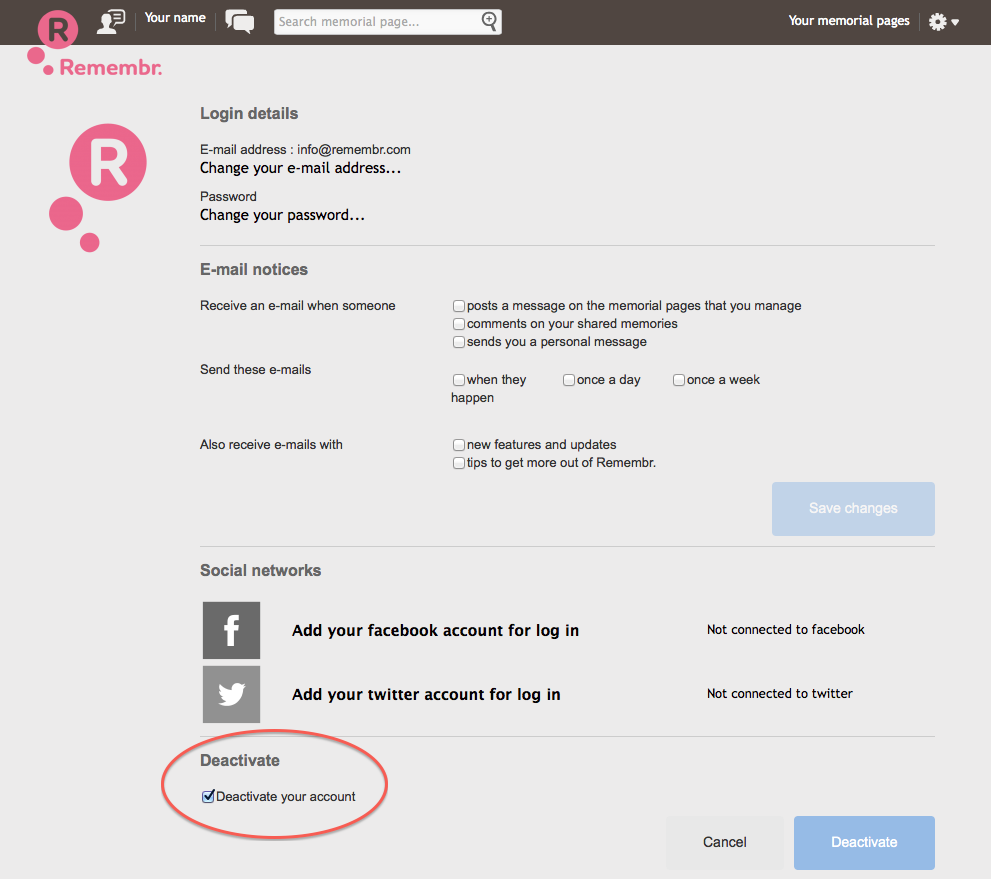The image size is (991, 879).
Task: Open the messages speech bubble icon
Action: point(240,21)
